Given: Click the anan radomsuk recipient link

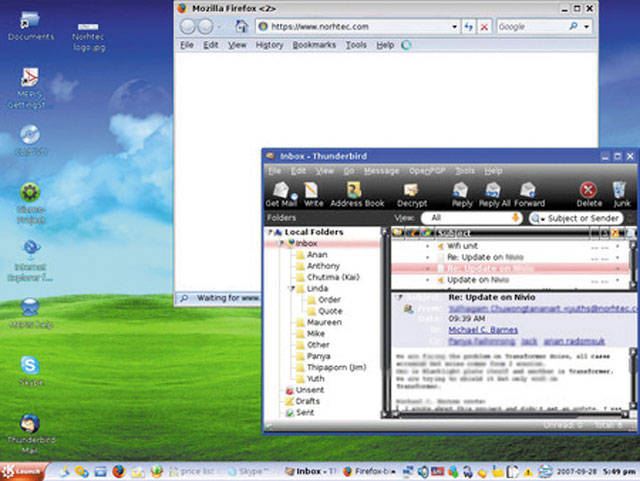Looking at the screenshot, I should click(574, 341).
